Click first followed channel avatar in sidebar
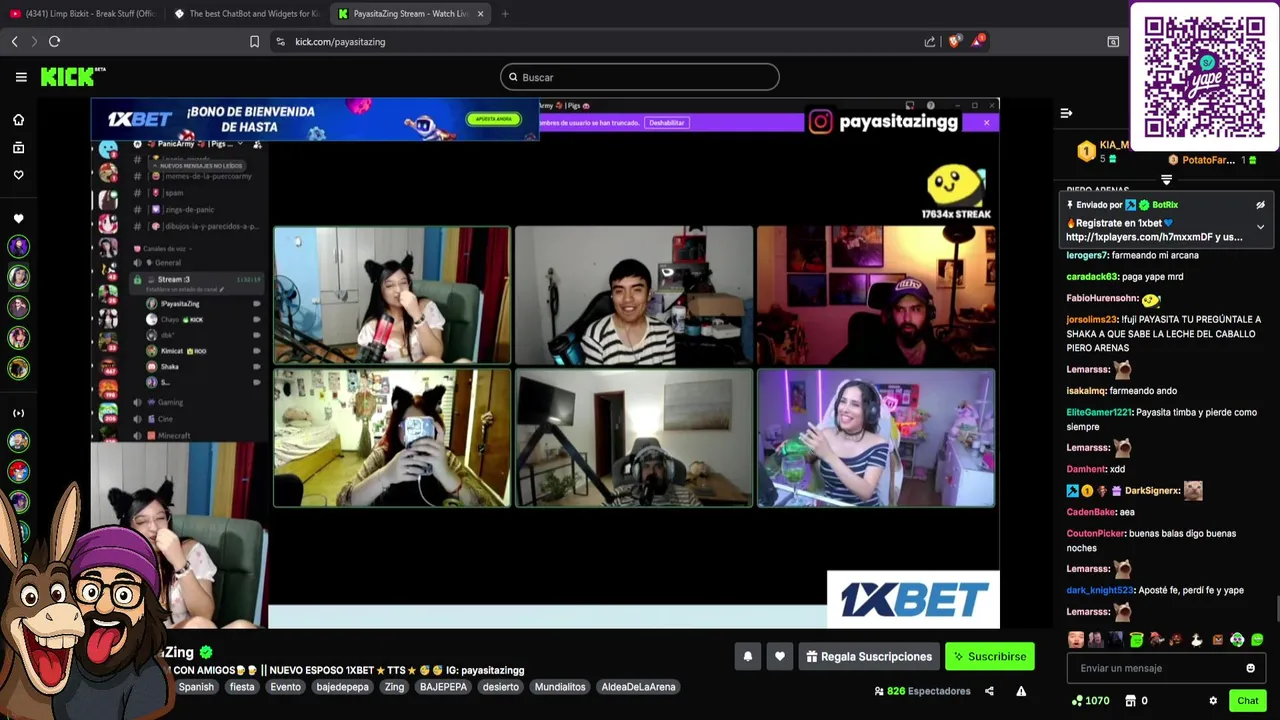Image resolution: width=1280 pixels, height=720 pixels. pos(18,246)
